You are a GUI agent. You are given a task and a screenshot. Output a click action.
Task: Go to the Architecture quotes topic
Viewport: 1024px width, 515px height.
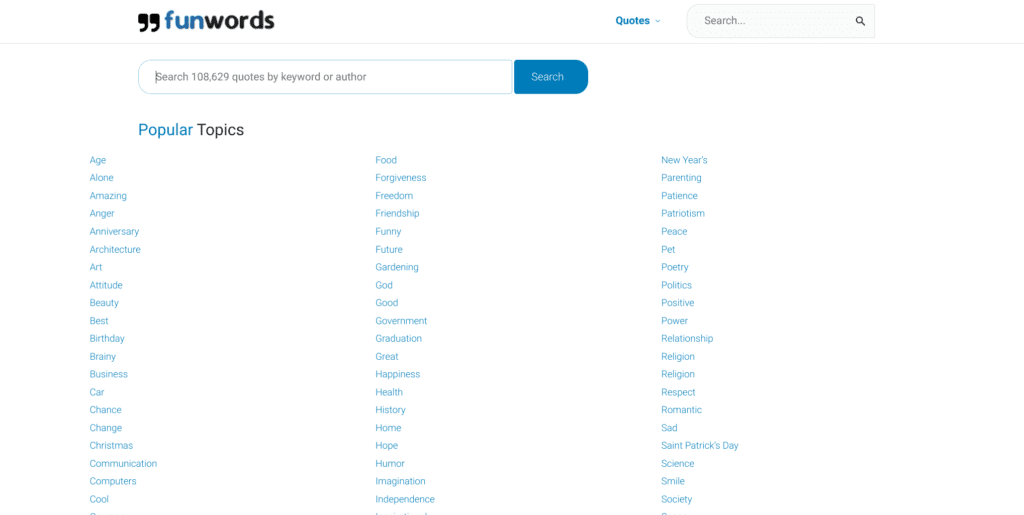pos(115,249)
